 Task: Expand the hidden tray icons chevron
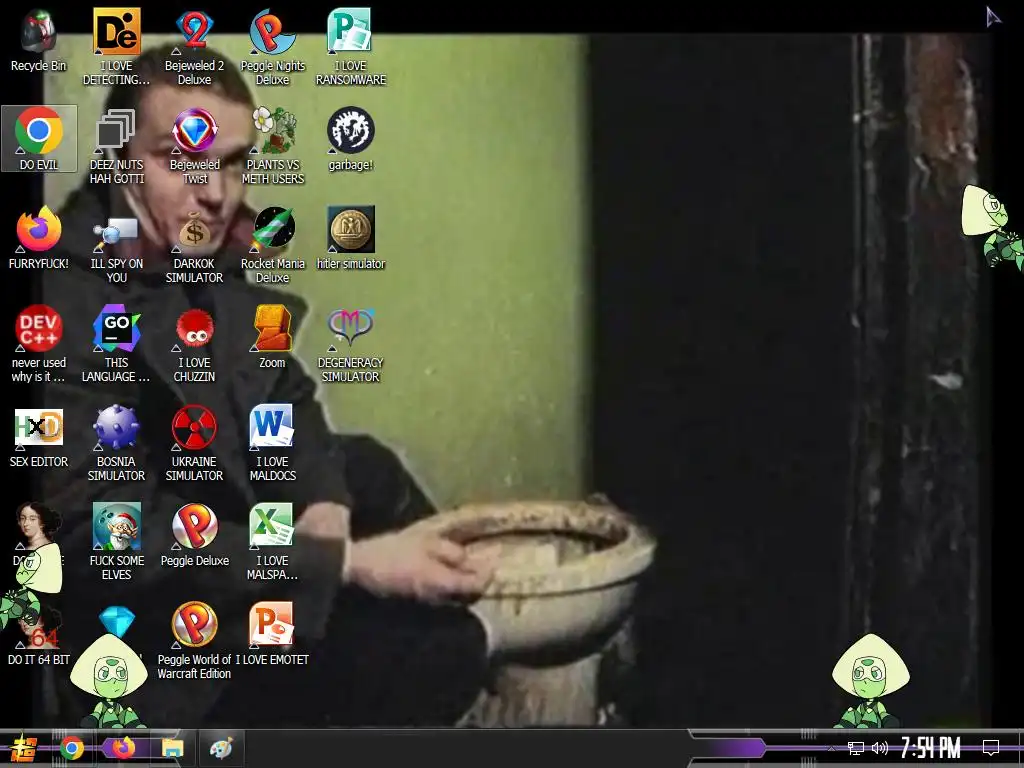coord(831,748)
